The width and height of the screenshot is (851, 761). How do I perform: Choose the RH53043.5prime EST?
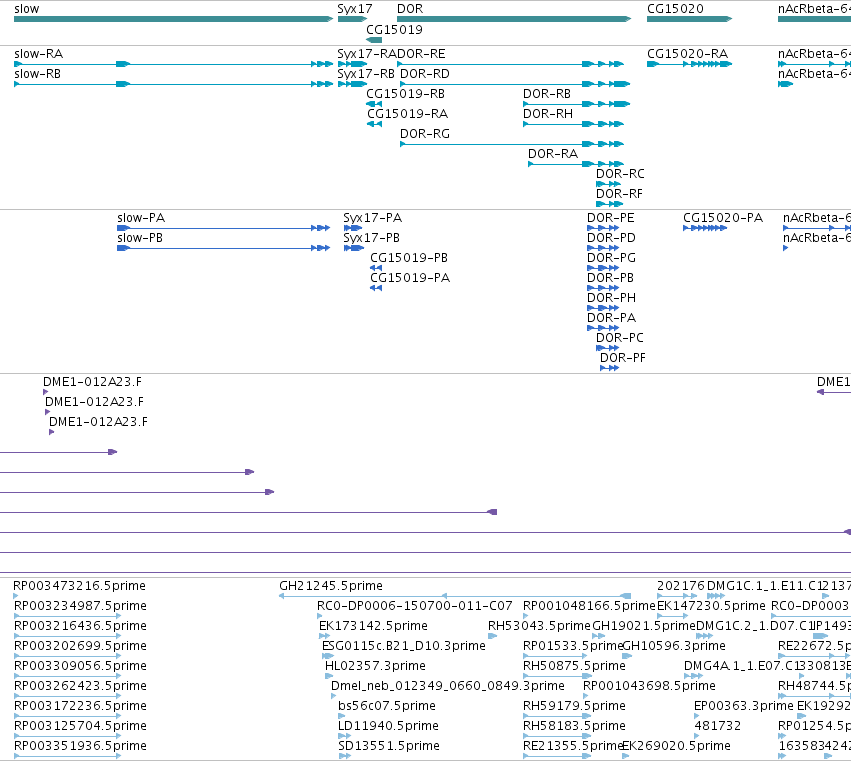492,636
